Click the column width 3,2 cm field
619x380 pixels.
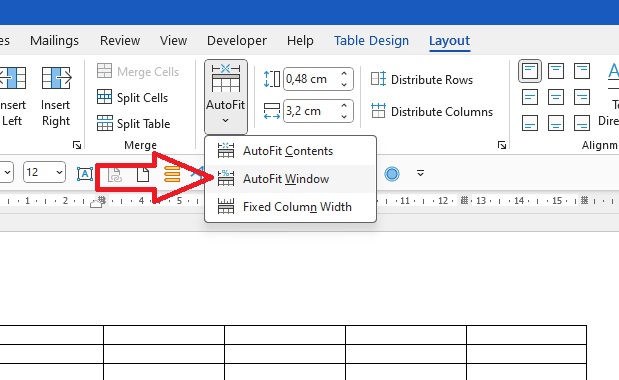click(311, 111)
